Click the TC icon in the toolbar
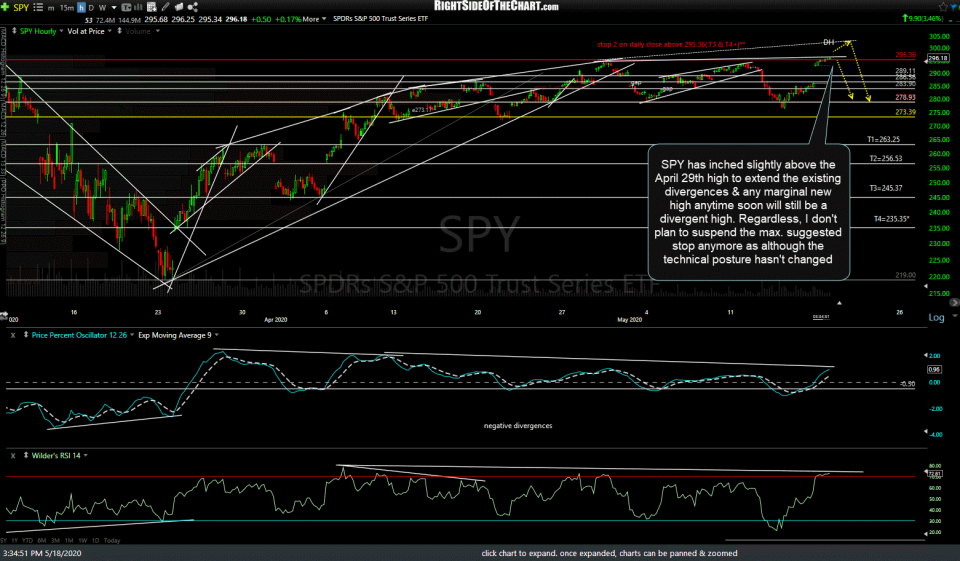960x561 pixels. click(x=126, y=7)
